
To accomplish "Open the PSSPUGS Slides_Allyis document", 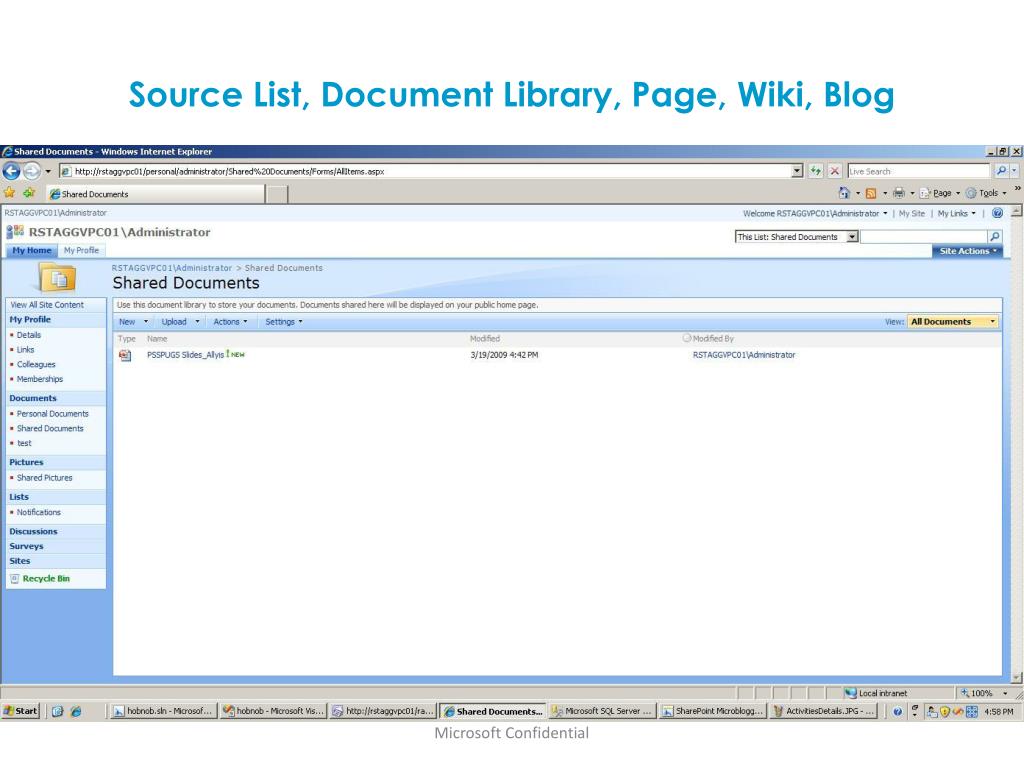I will 185,355.
